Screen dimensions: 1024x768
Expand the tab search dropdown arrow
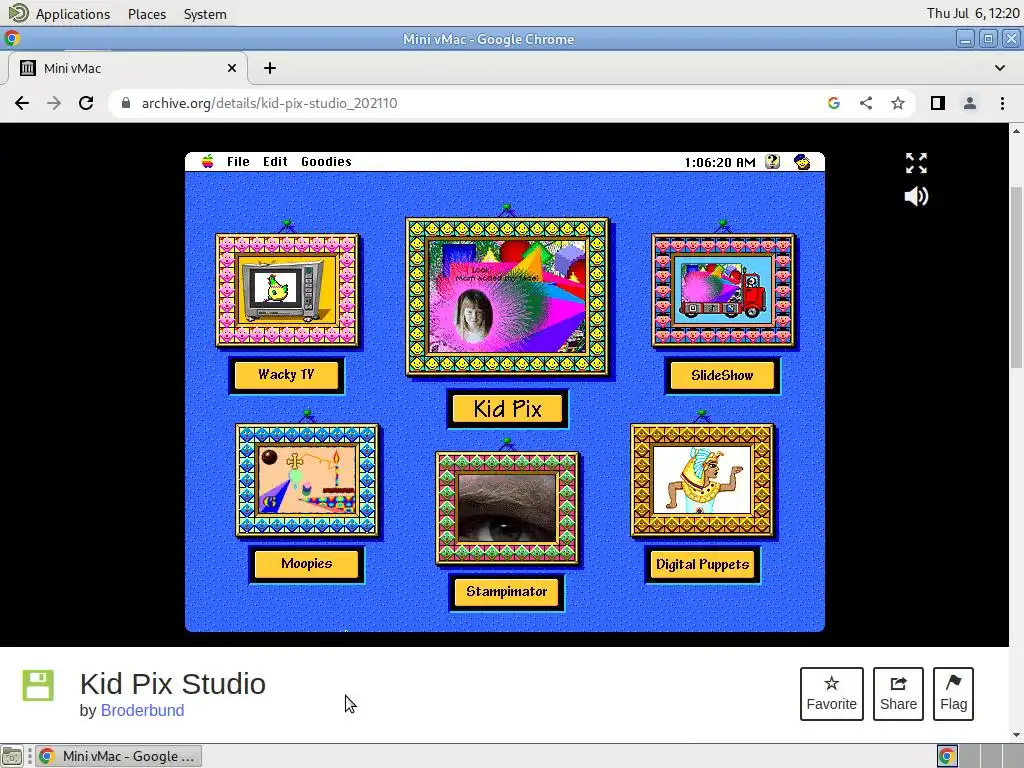(x=1000, y=68)
